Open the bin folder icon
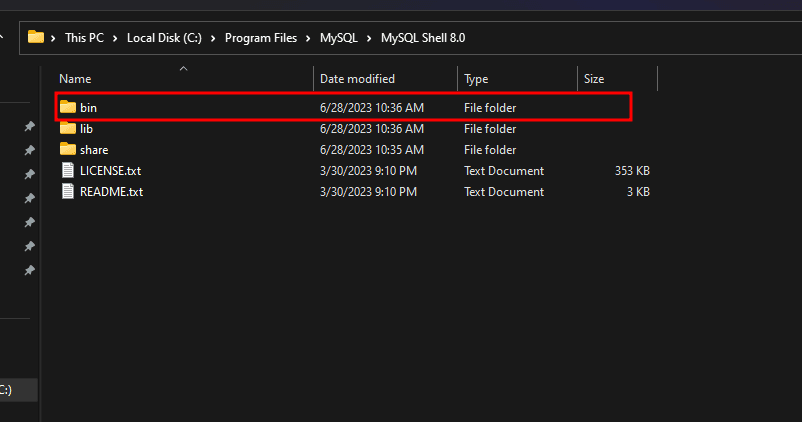Image resolution: width=802 pixels, height=422 pixels. (68, 107)
